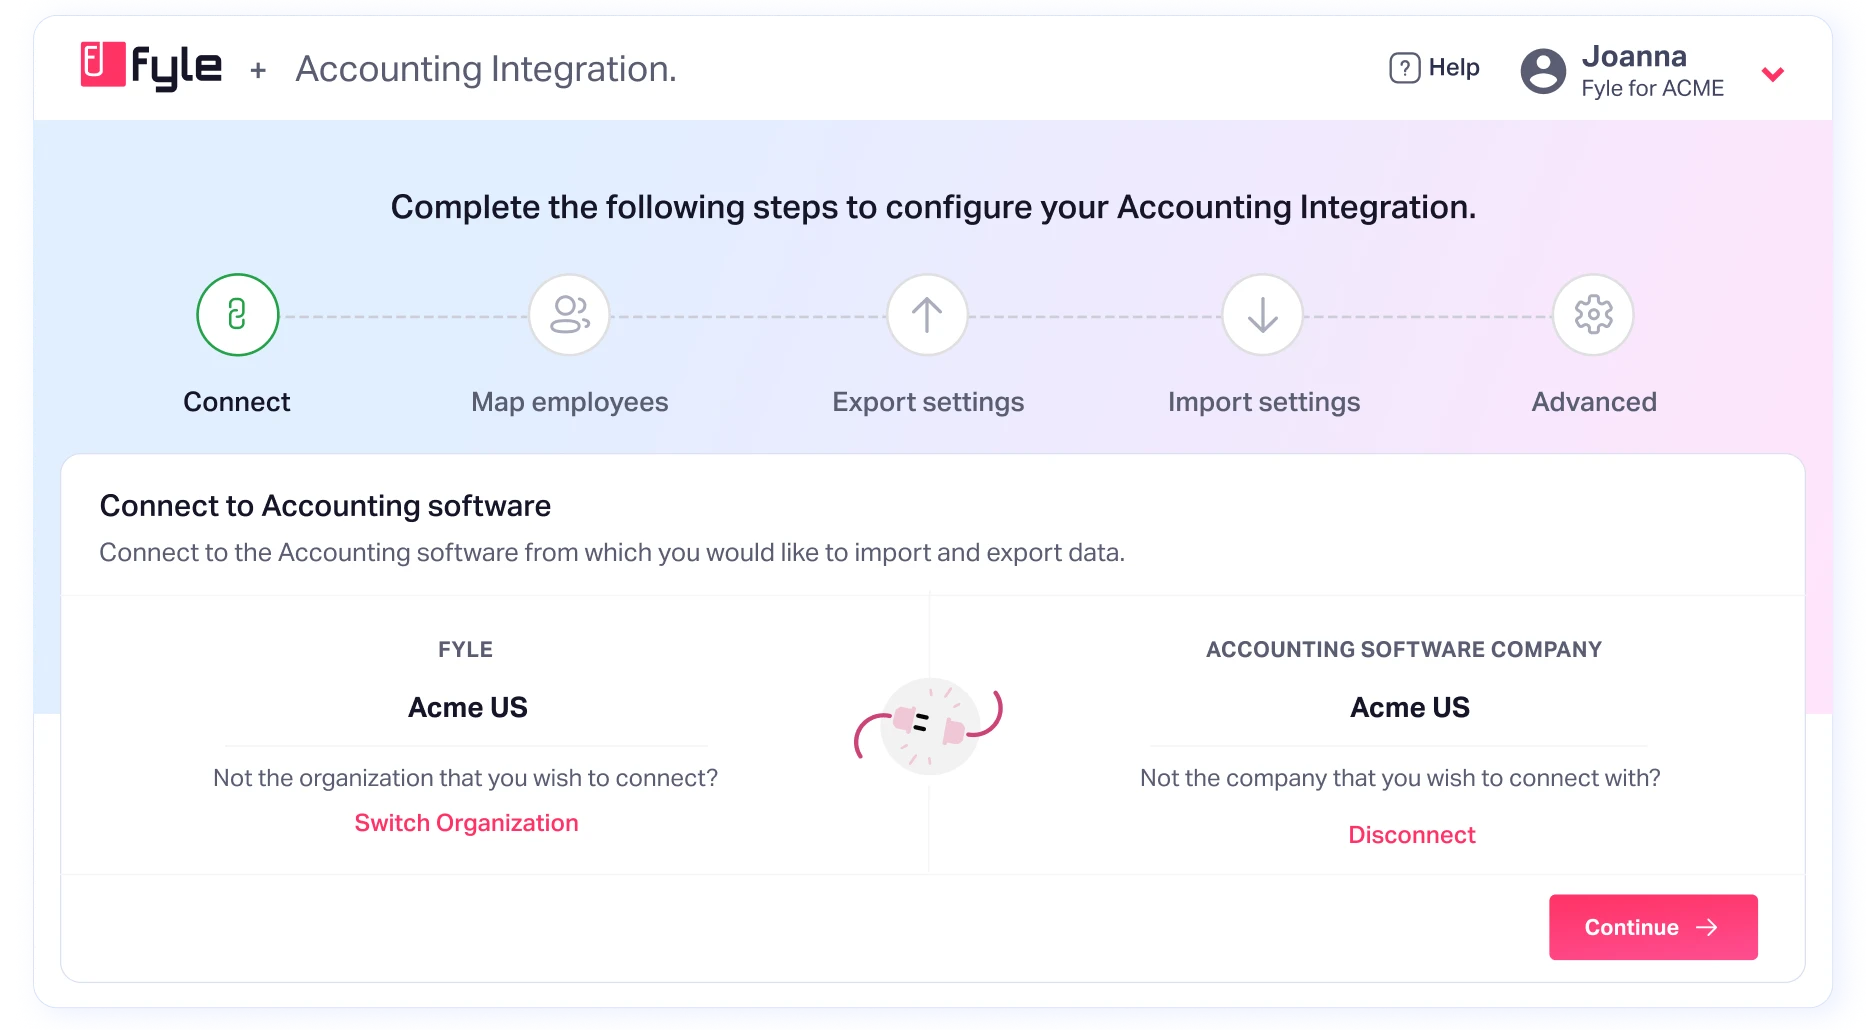Go to the Import settings step label

click(x=1264, y=402)
